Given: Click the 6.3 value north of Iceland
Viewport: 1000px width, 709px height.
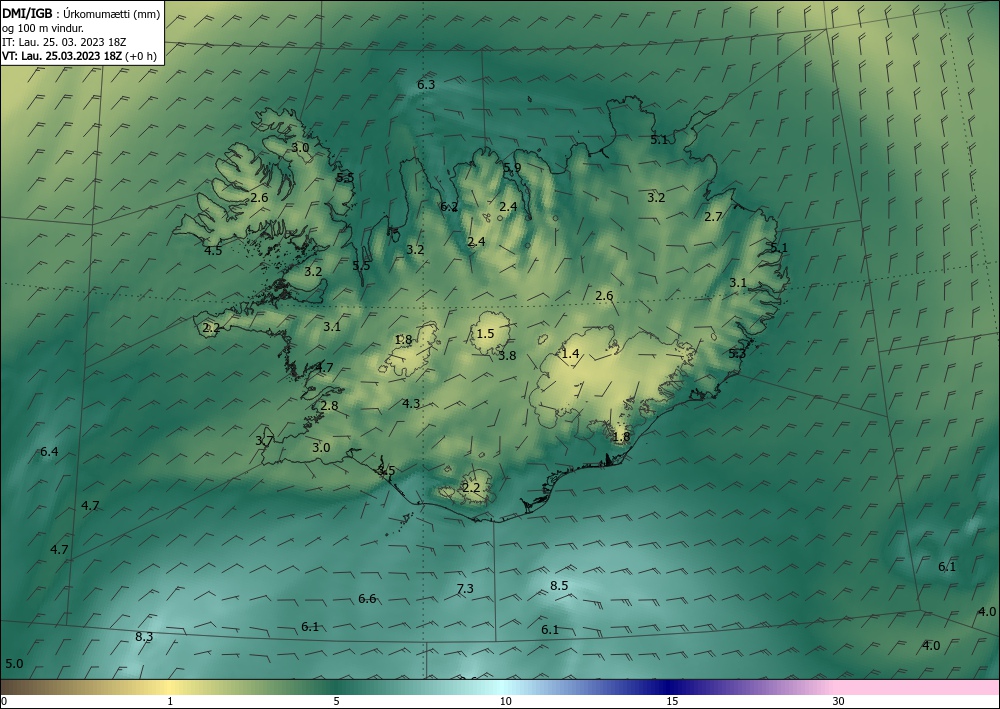Looking at the screenshot, I should 426,84.
